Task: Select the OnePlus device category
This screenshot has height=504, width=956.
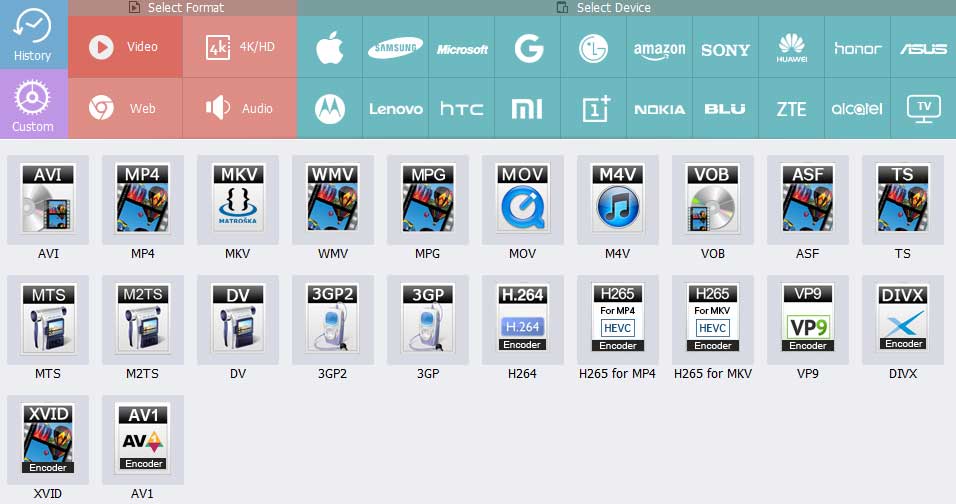Action: point(594,108)
